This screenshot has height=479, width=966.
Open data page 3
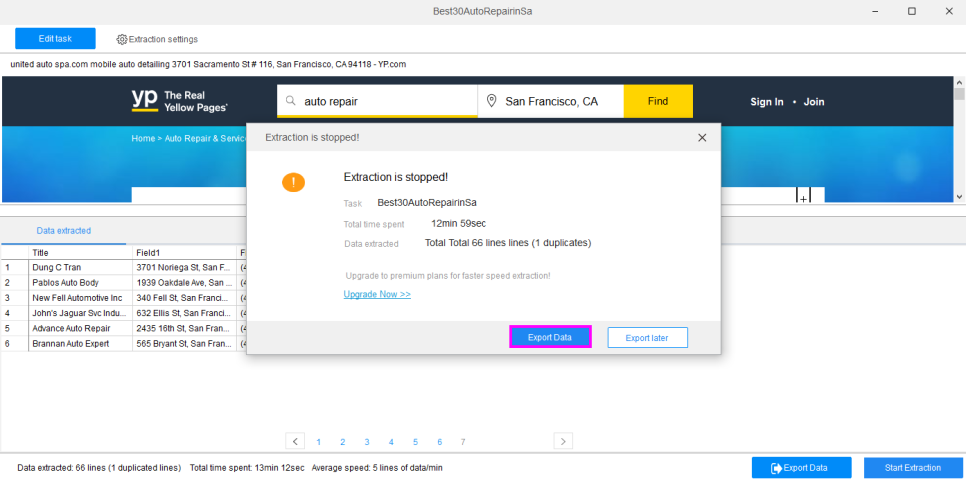click(367, 442)
